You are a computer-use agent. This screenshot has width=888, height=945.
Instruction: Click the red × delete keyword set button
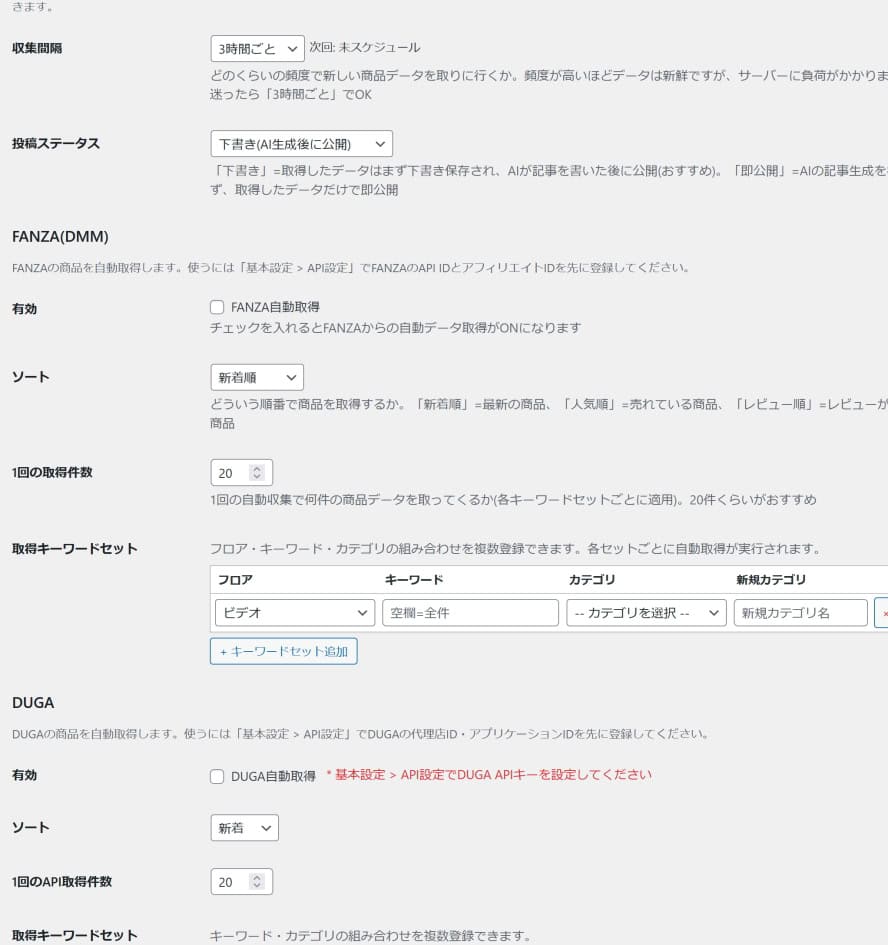[883, 613]
